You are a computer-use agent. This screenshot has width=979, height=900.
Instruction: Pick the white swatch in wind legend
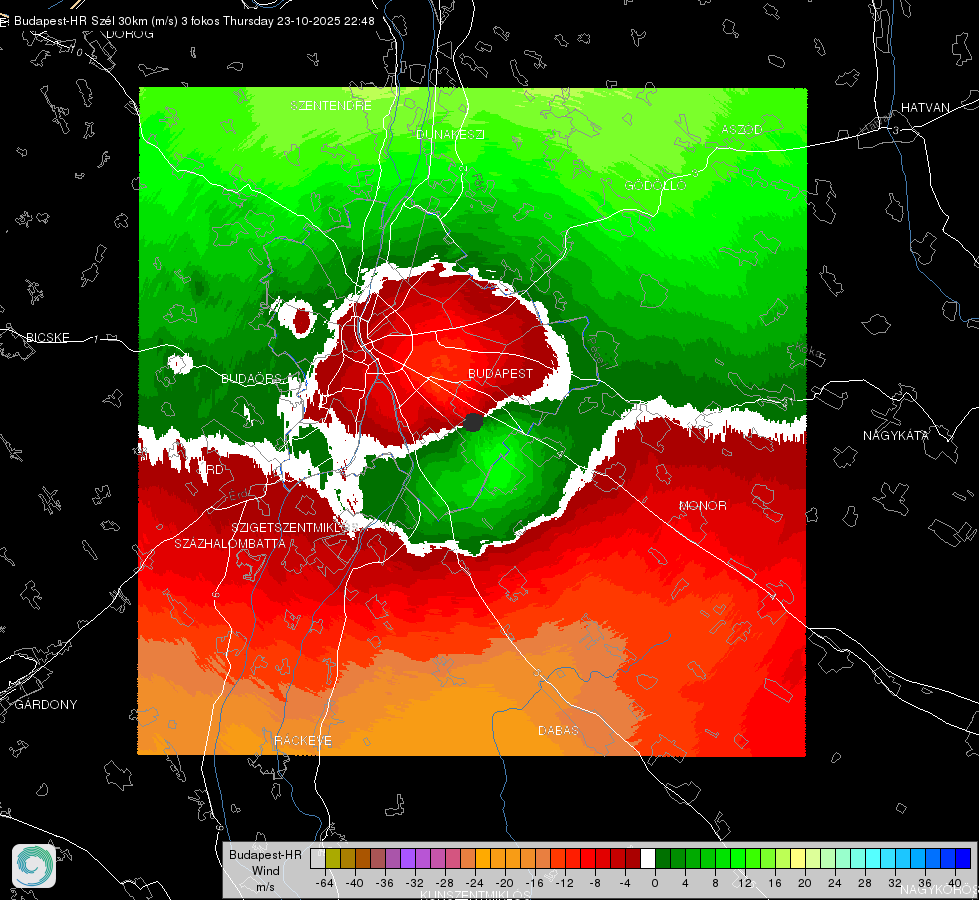(x=648, y=858)
